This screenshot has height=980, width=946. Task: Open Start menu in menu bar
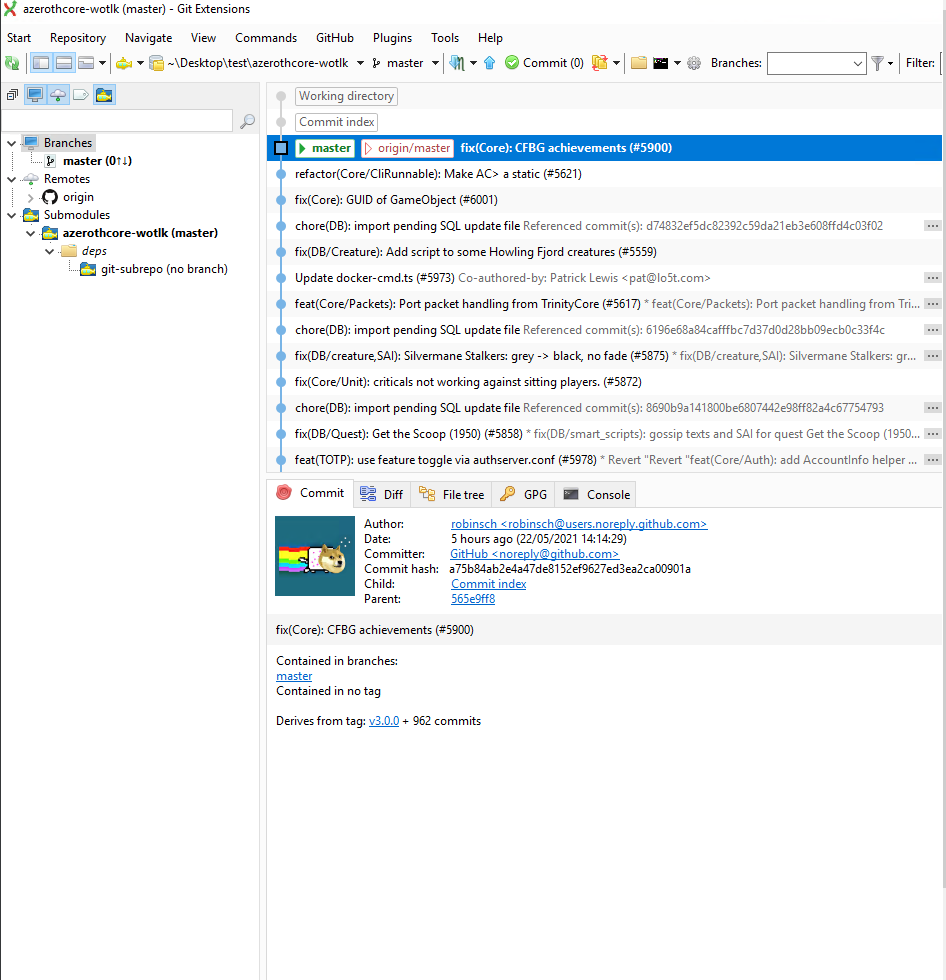click(19, 38)
